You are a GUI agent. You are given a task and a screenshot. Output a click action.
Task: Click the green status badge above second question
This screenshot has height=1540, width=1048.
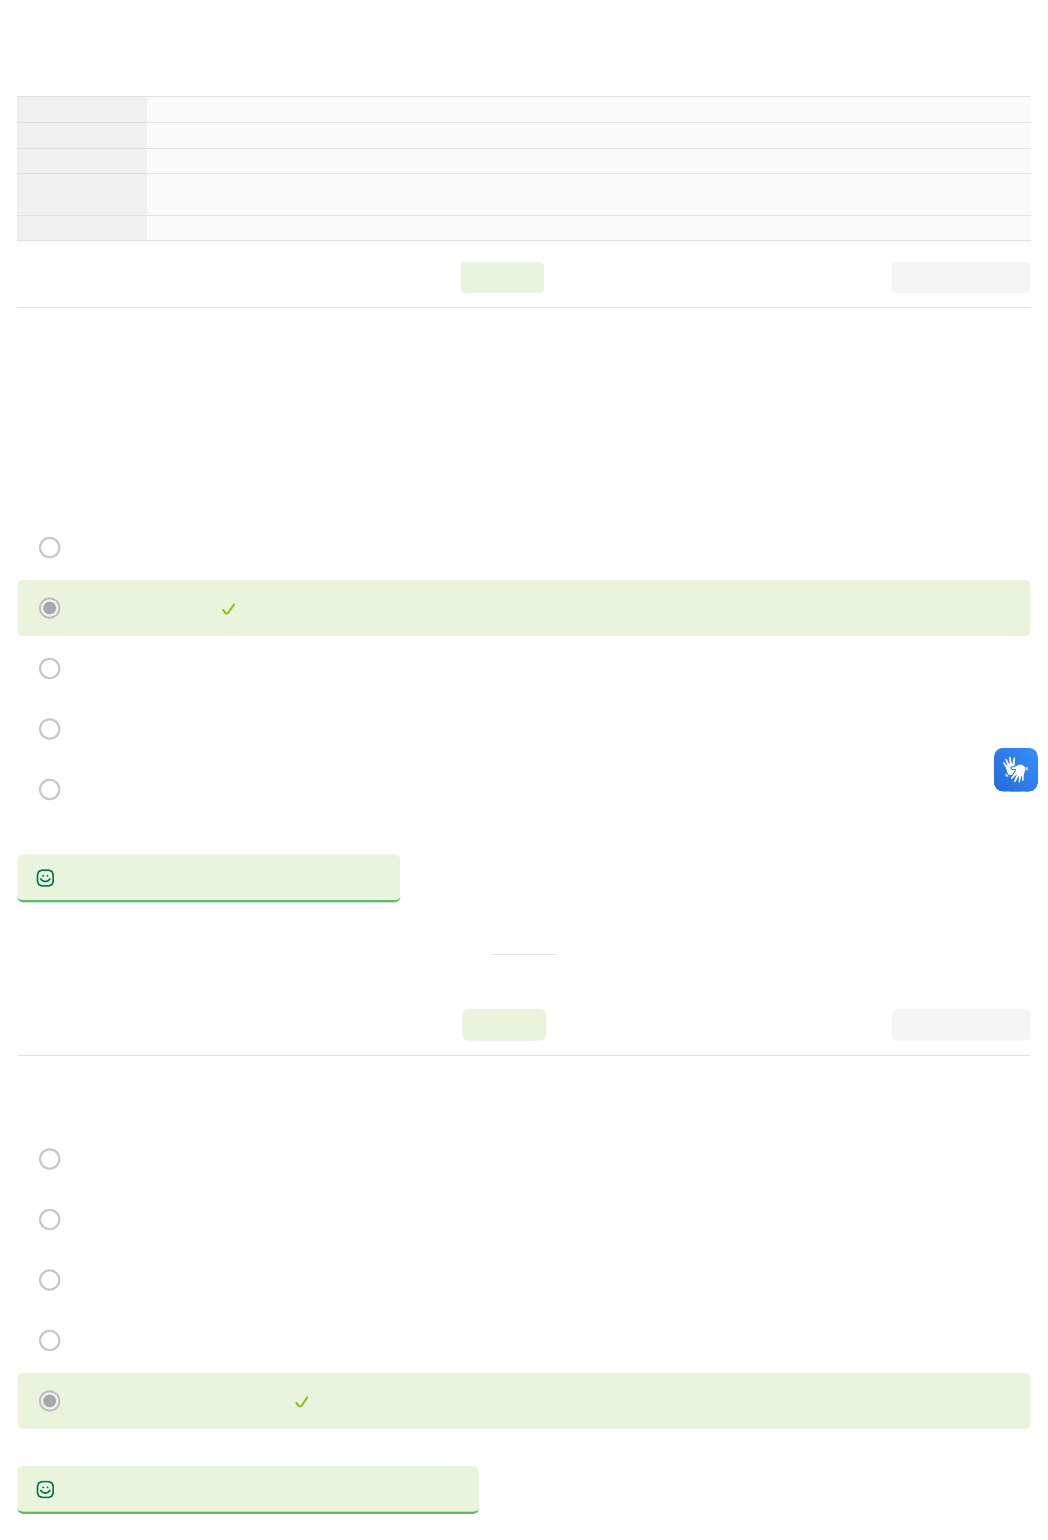504,1025
